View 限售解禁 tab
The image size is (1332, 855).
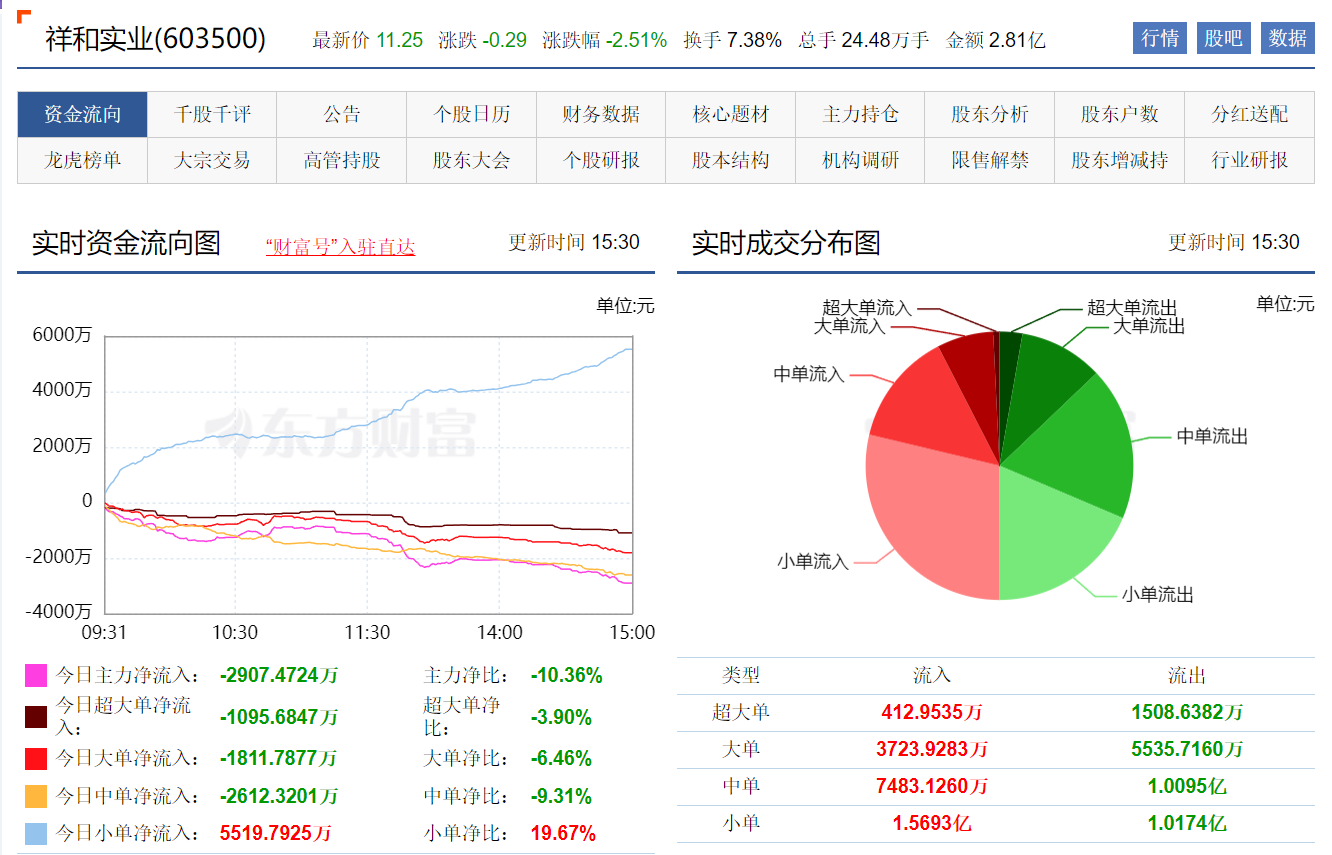pyautogui.click(x=990, y=160)
